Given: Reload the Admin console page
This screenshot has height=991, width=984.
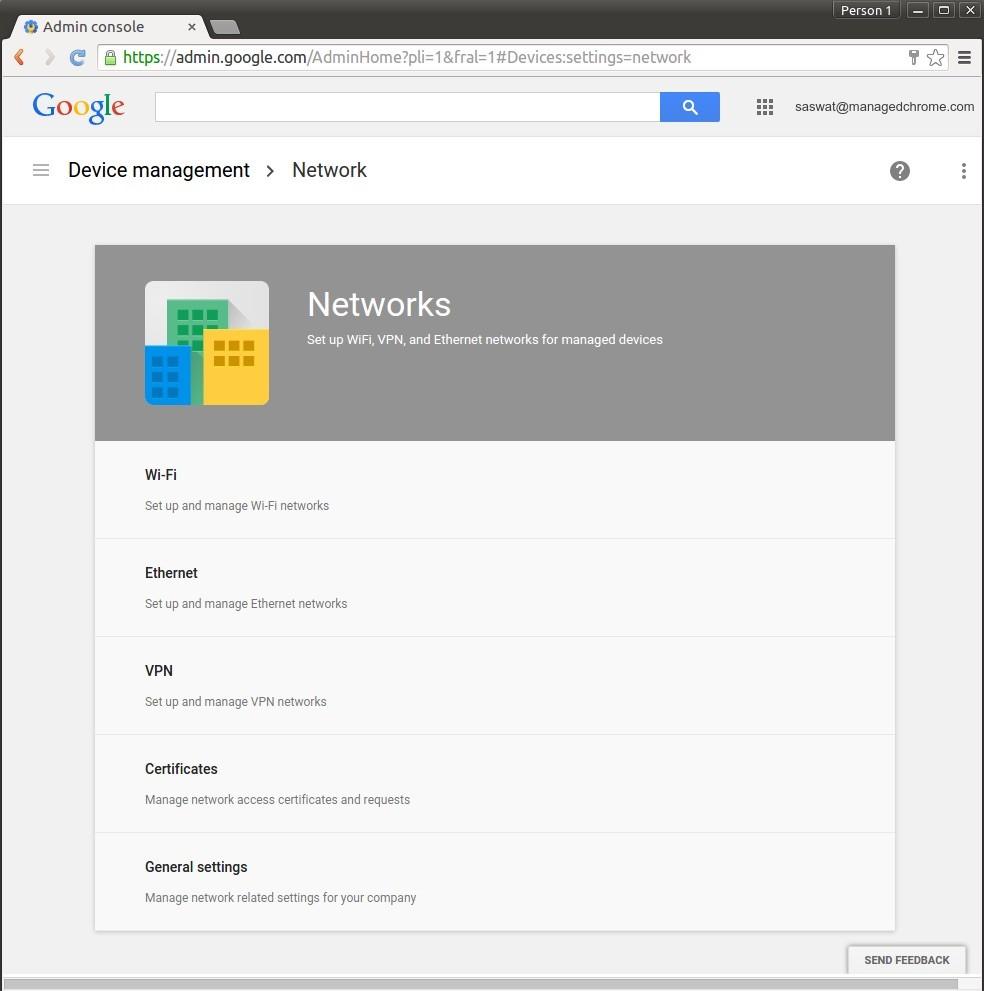Looking at the screenshot, I should pyautogui.click(x=77, y=58).
